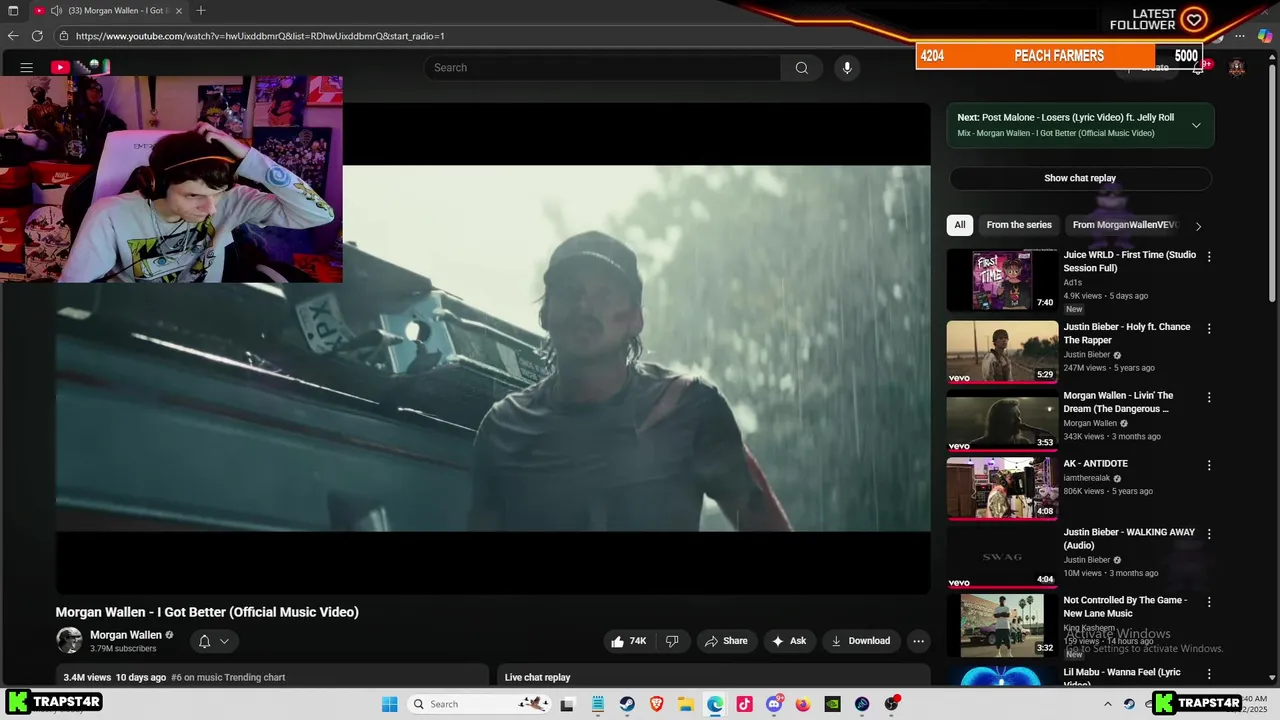This screenshot has width=1280, height=720.
Task: Open AK - ANTIDOTE video thumbnail
Action: pos(1002,488)
